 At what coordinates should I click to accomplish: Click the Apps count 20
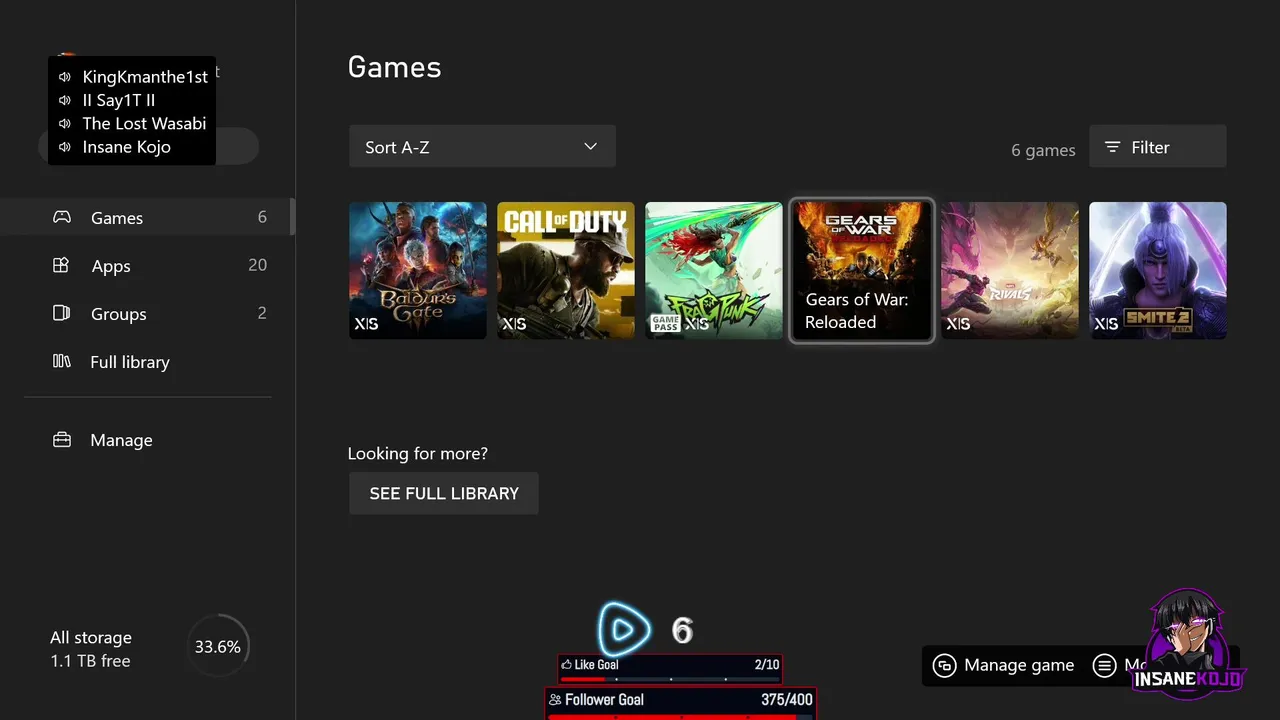click(257, 265)
